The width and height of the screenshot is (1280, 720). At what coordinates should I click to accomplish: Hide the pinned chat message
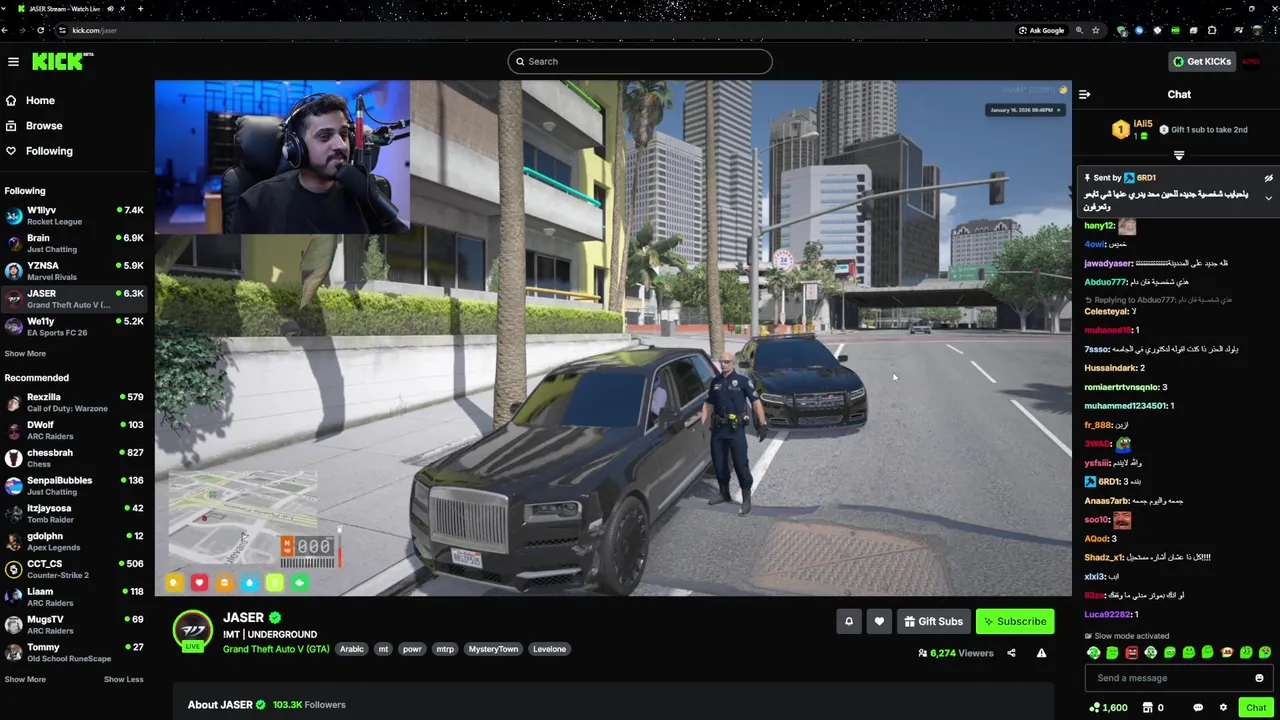(x=1268, y=178)
